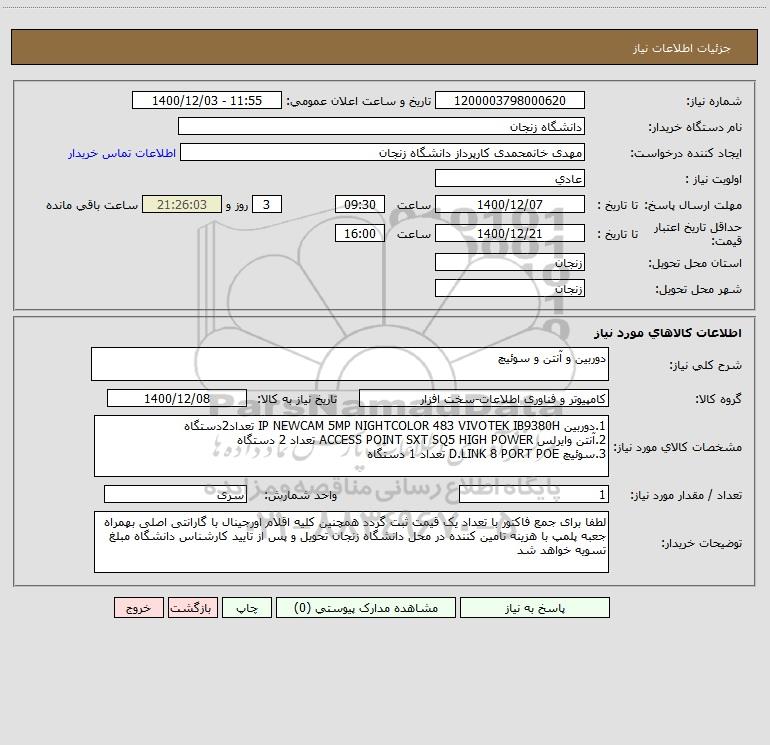This screenshot has width=770, height=745.
Task: Click the price validity date 1400/12/21
Action: point(510,233)
